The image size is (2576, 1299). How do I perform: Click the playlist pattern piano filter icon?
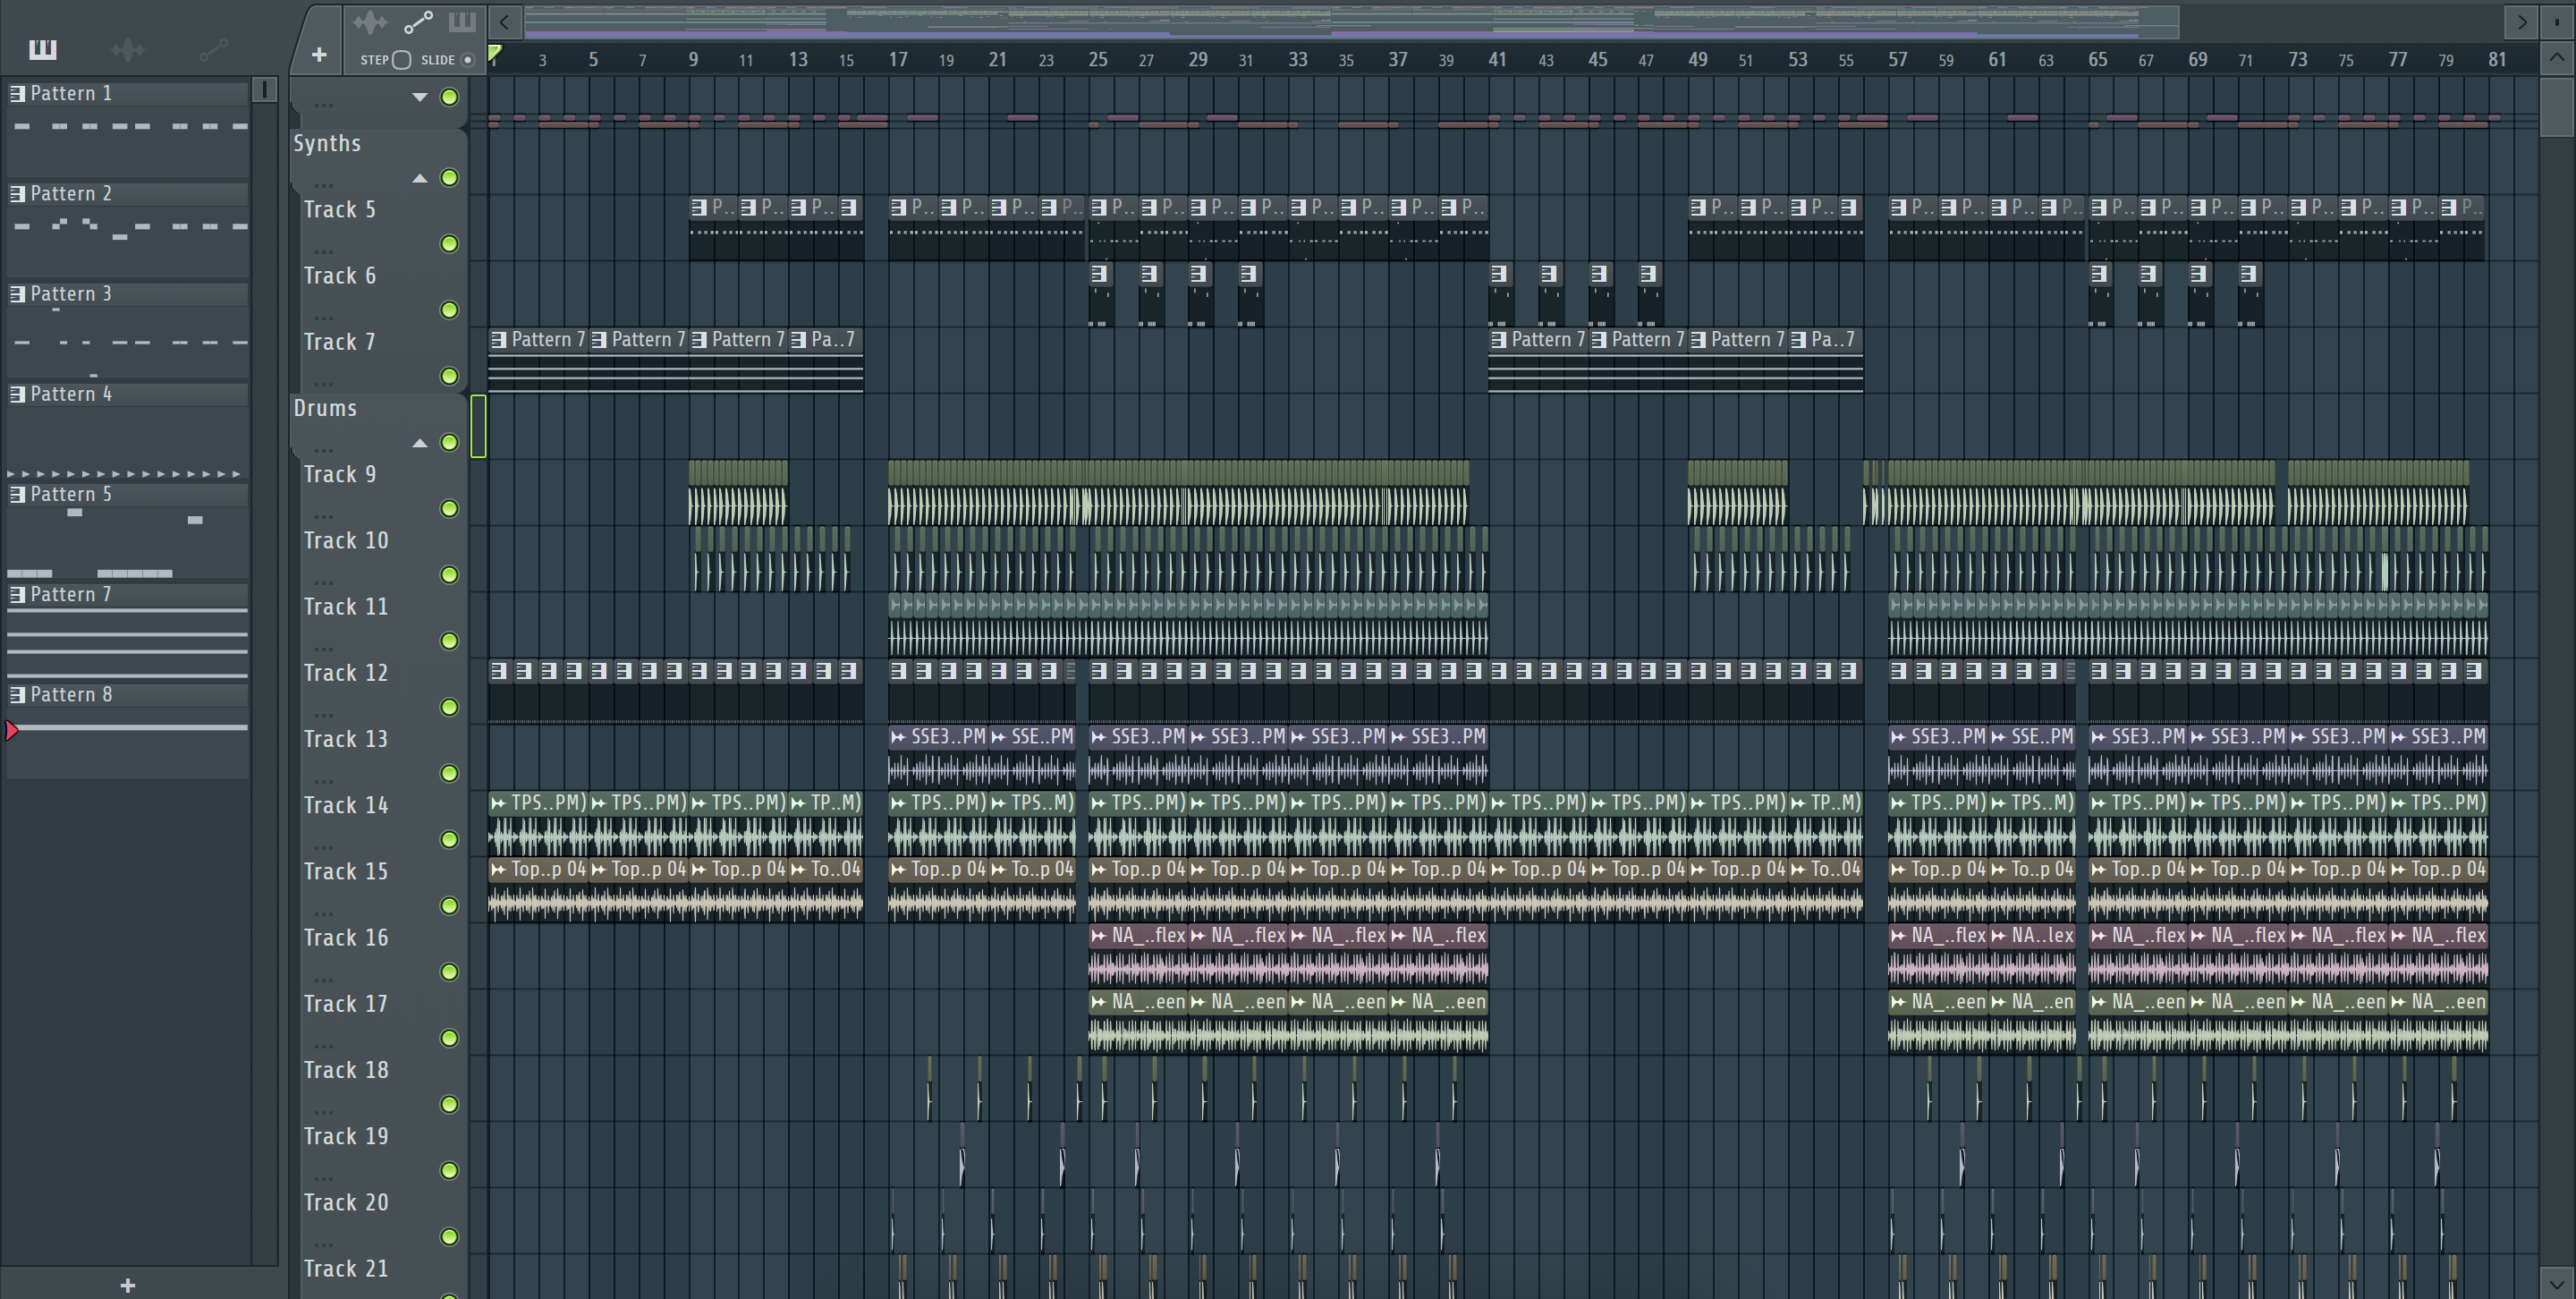pyautogui.click(x=462, y=22)
